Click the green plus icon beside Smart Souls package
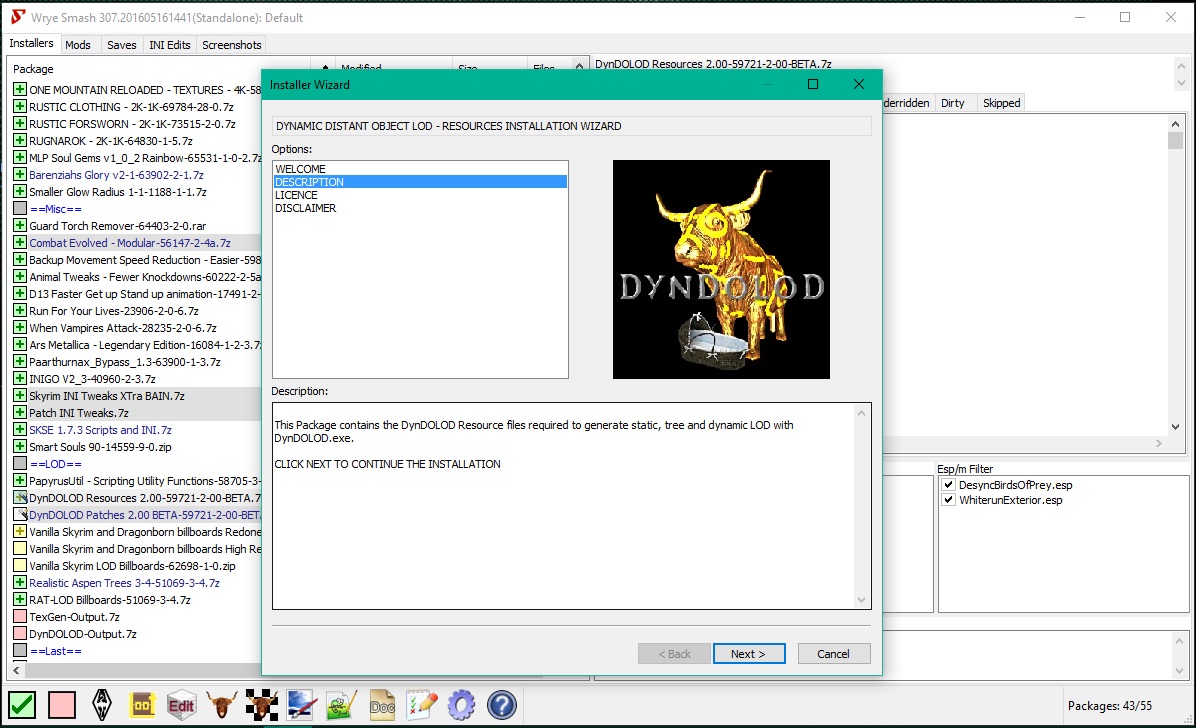This screenshot has width=1196, height=728. (x=20, y=446)
